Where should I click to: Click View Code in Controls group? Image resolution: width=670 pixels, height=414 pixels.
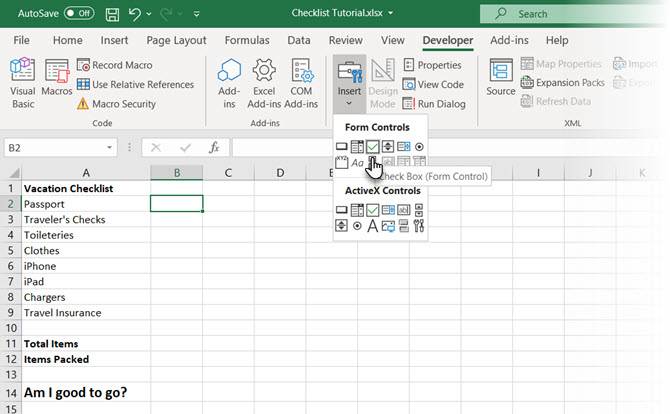tap(432, 84)
